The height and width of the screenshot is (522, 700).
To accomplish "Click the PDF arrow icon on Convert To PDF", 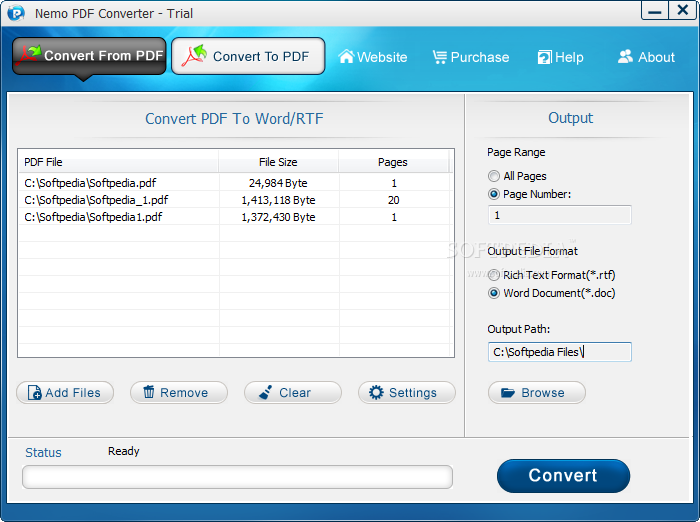I will point(194,55).
